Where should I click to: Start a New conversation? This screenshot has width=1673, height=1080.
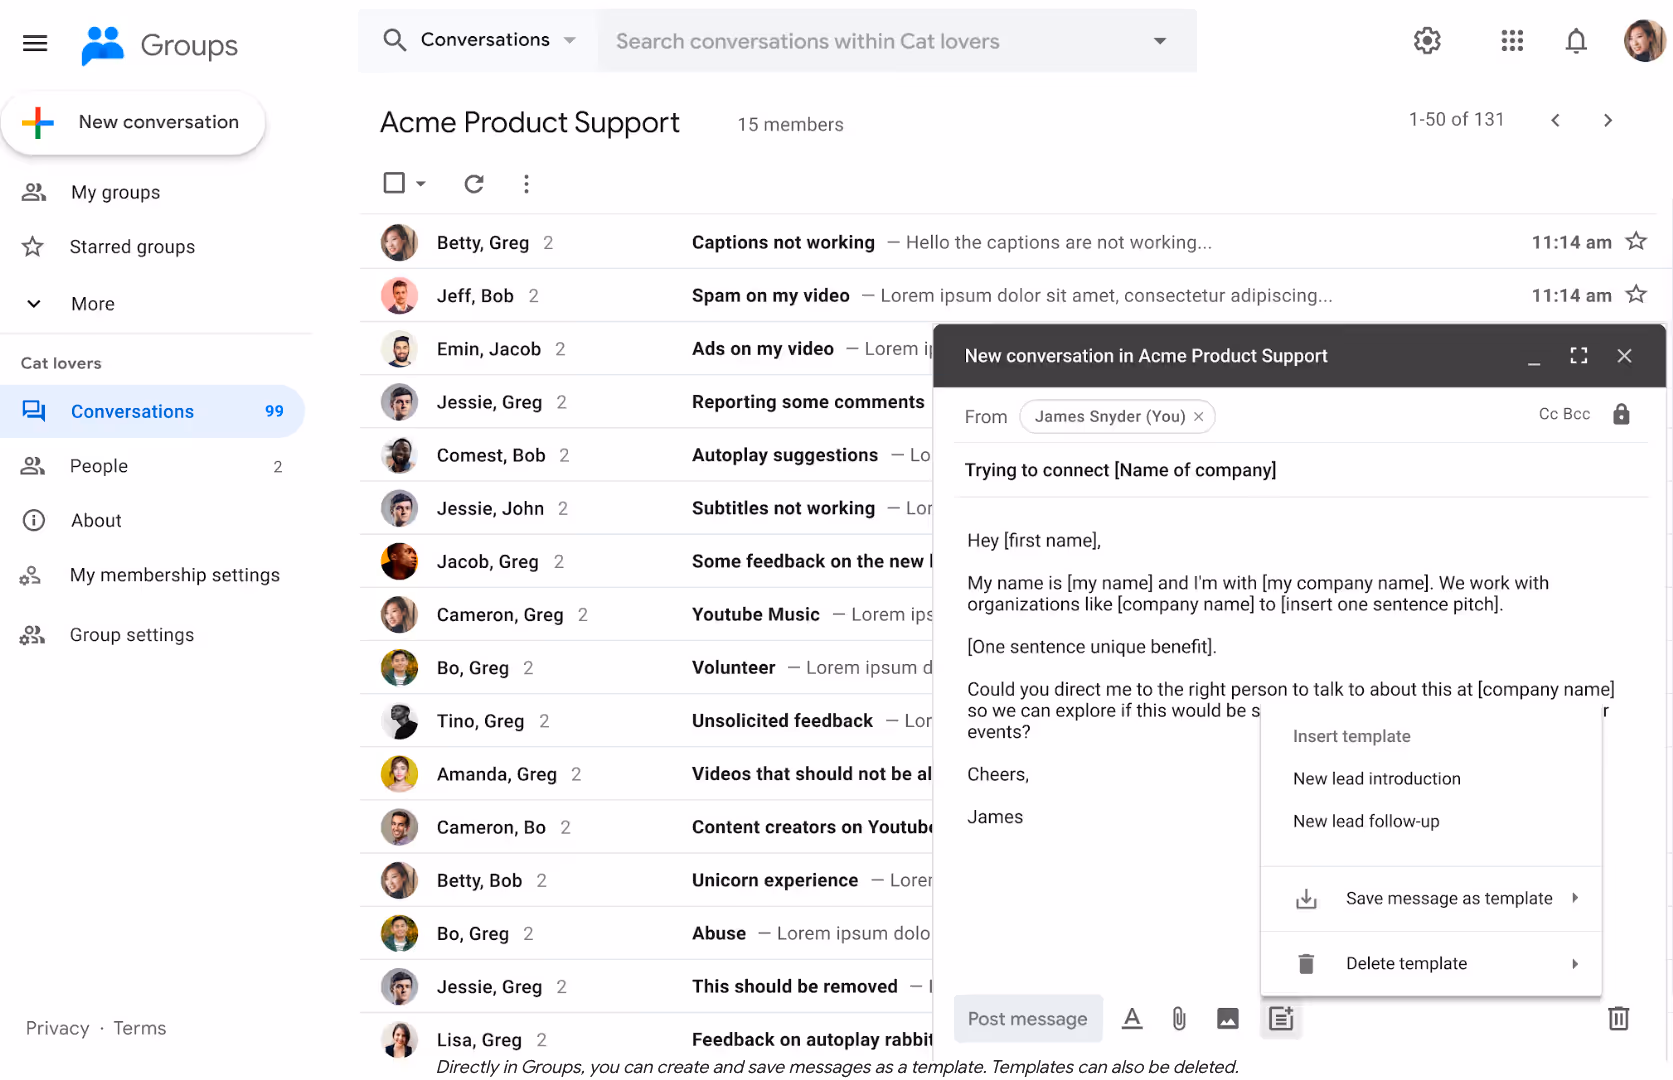(x=133, y=122)
